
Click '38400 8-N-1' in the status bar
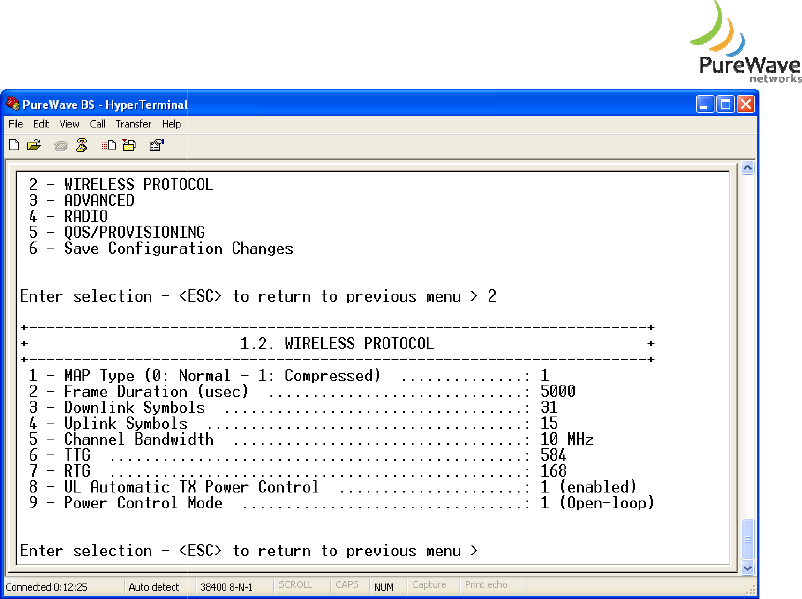coord(226,587)
